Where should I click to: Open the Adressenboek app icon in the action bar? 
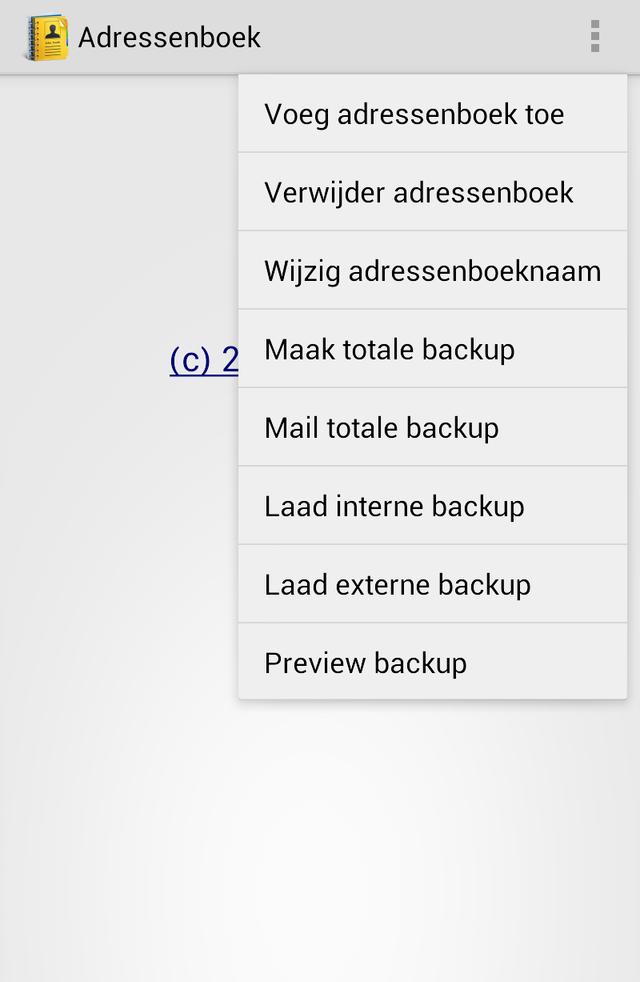[45, 37]
